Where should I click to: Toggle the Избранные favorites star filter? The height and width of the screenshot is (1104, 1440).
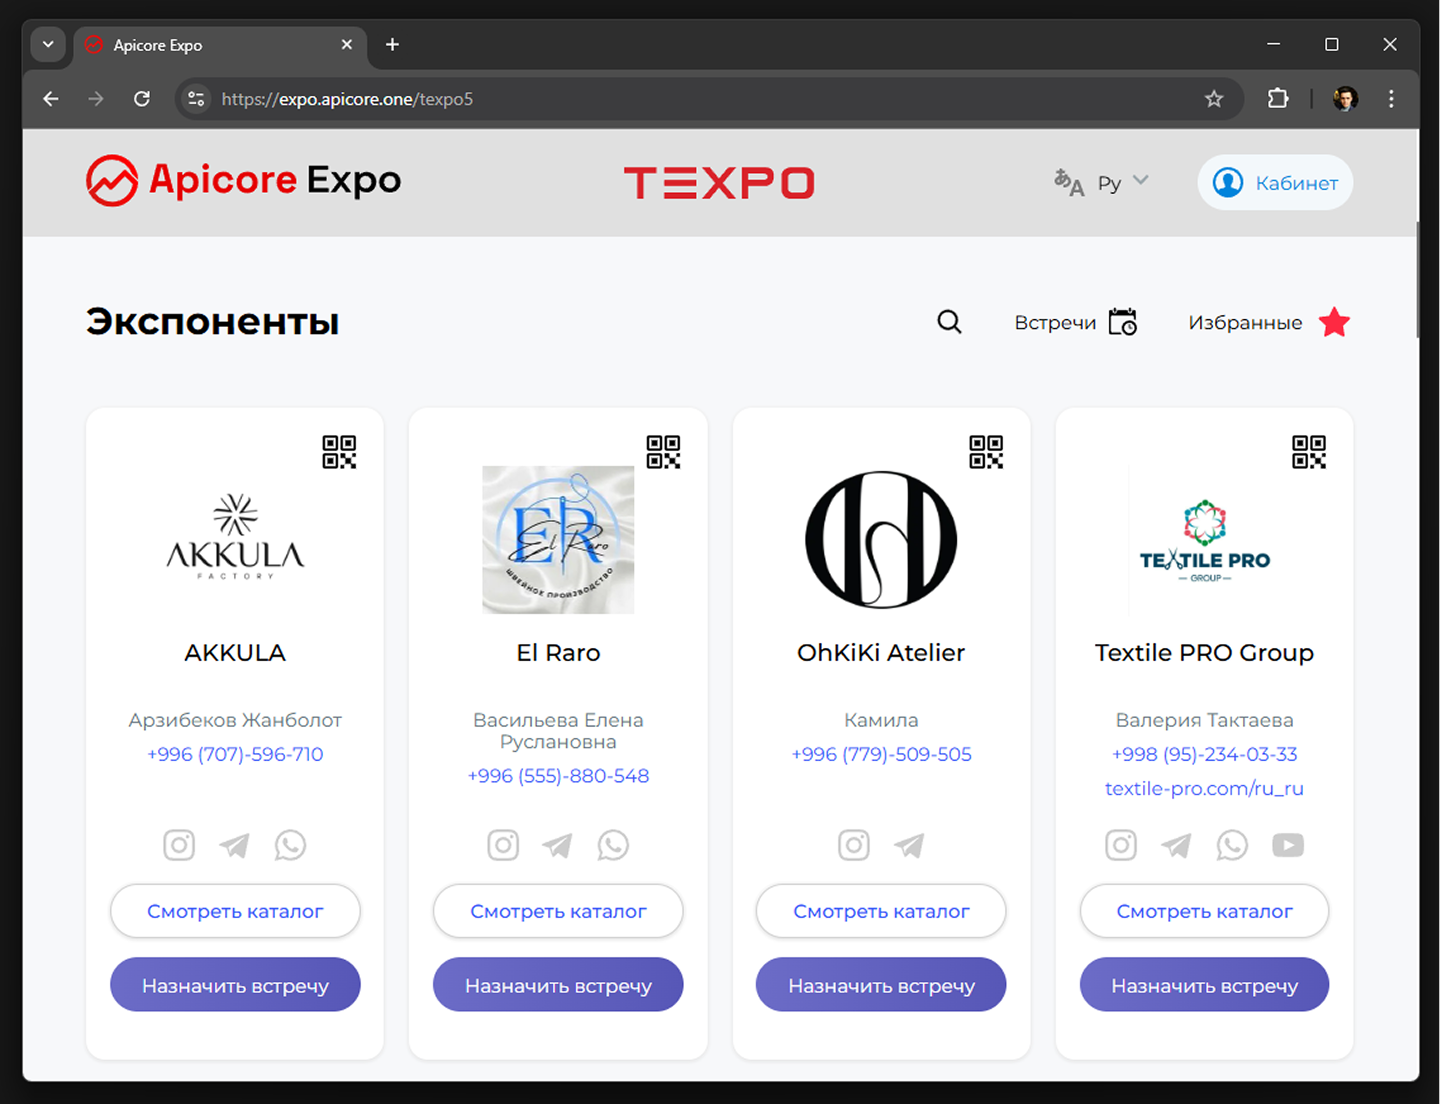coord(1334,323)
